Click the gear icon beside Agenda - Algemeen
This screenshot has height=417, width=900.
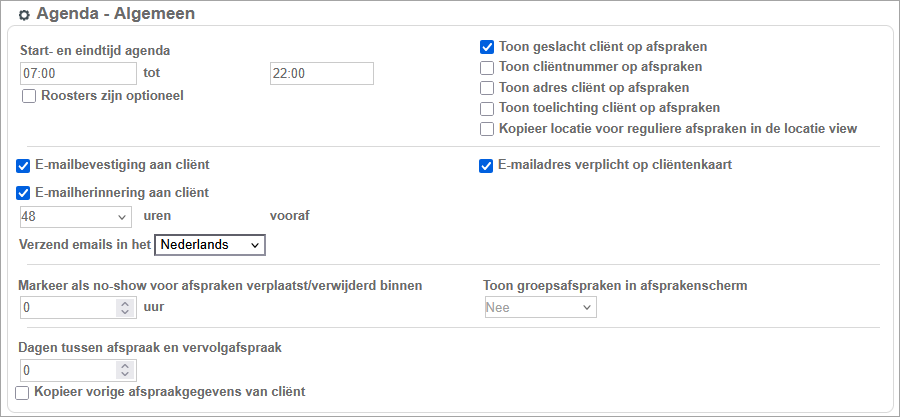click(25, 15)
